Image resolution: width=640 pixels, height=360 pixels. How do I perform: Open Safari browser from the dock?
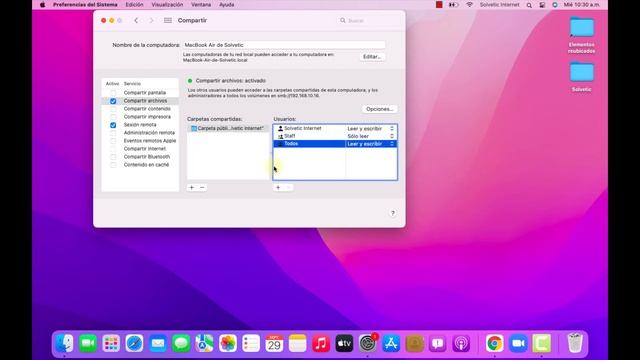[x=134, y=343]
